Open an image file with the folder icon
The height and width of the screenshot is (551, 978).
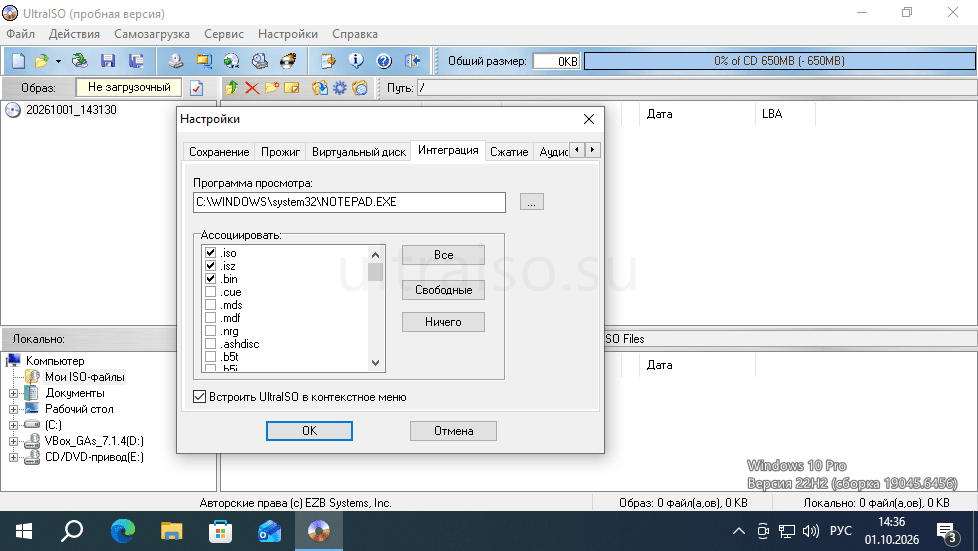tap(41, 61)
